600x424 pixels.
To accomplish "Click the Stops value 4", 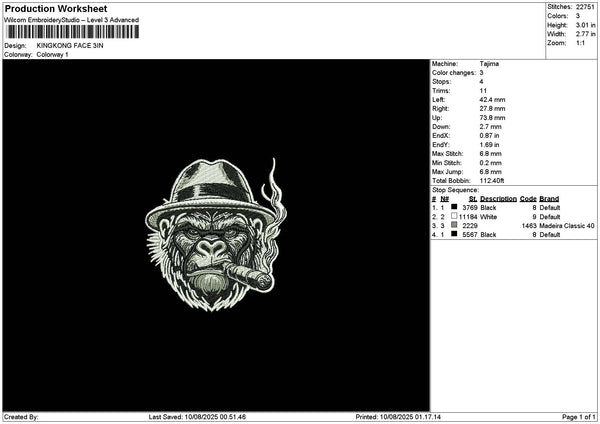I will [x=481, y=82].
